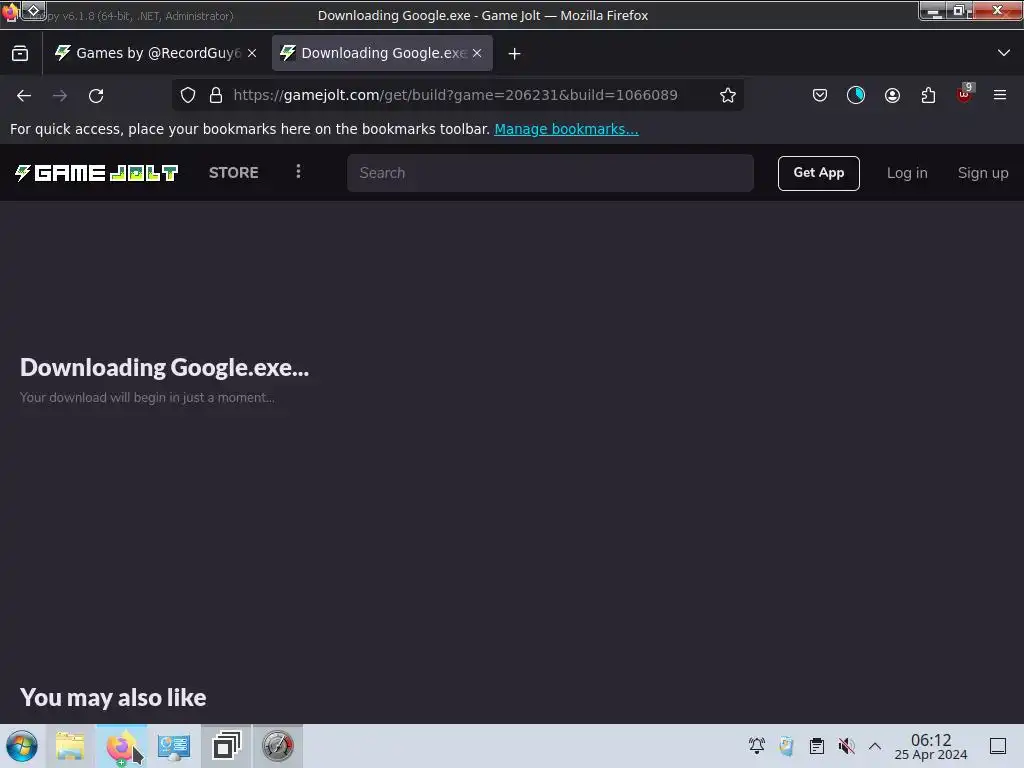
Task: Click the Get App button
Action: click(818, 173)
